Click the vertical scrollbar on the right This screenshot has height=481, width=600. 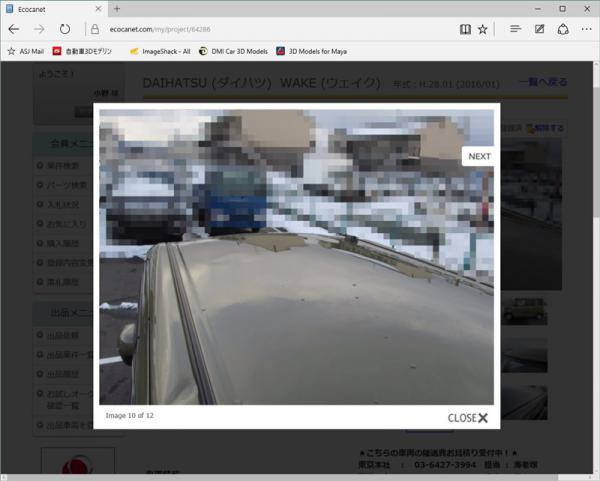[x=596, y=153]
